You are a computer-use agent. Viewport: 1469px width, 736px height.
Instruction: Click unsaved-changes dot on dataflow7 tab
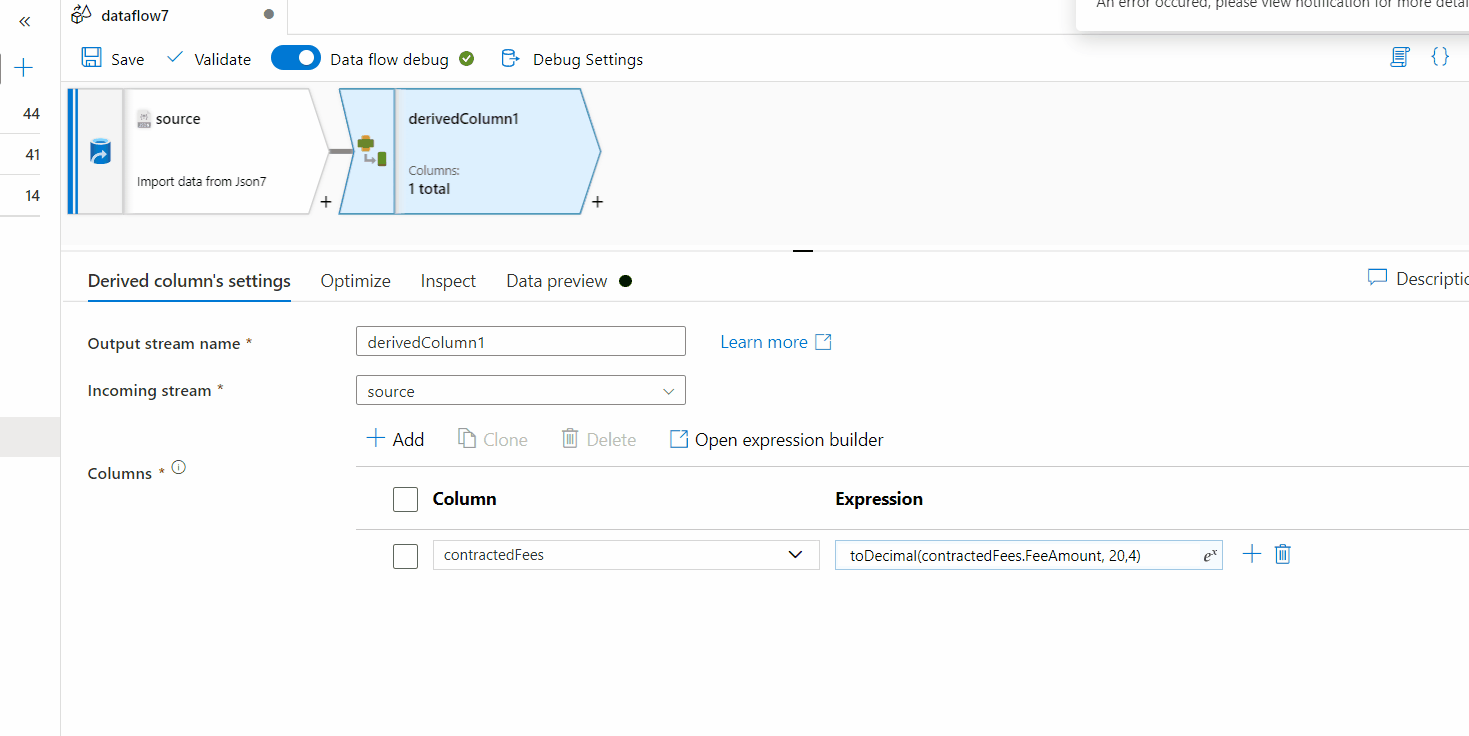[268, 15]
